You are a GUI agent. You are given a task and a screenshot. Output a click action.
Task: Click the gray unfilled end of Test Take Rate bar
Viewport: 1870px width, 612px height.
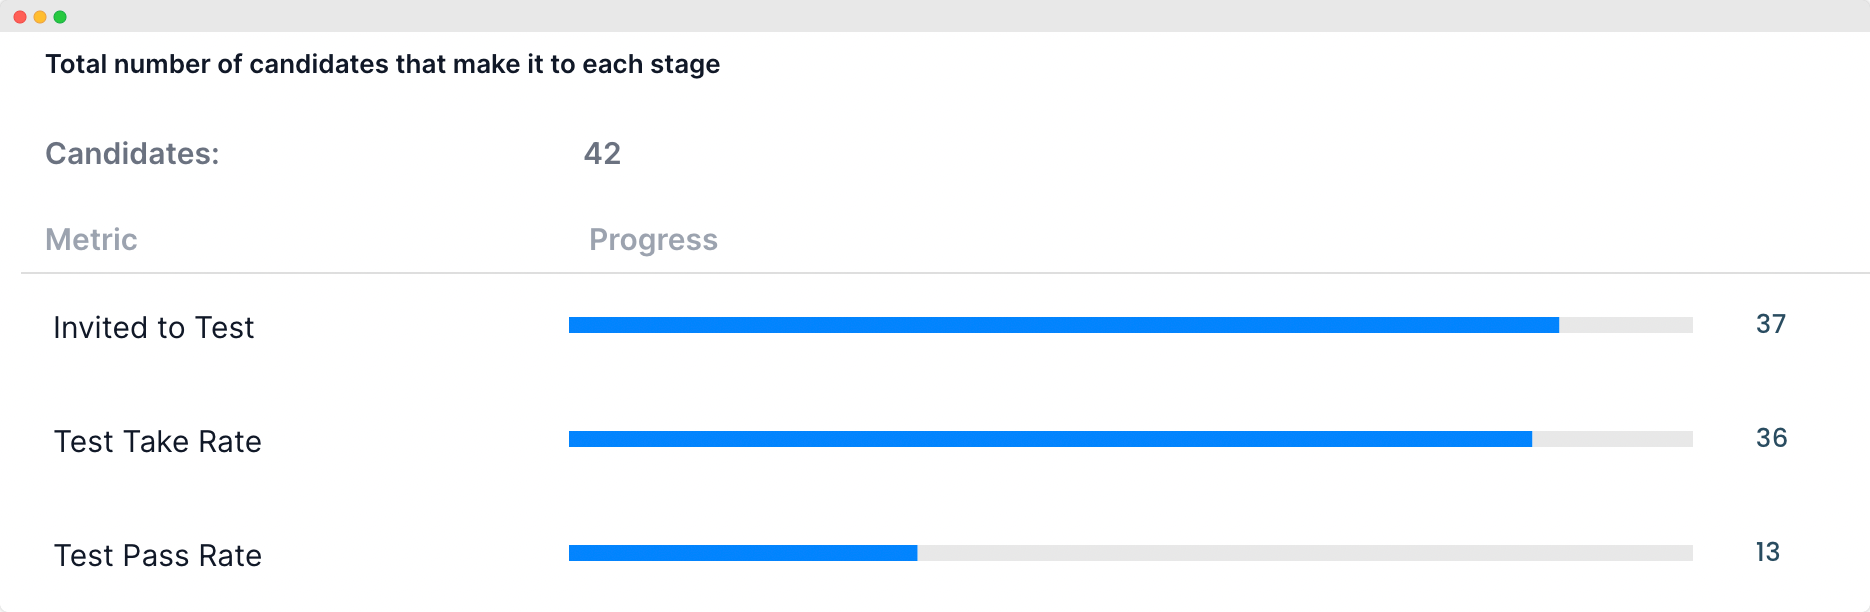pyautogui.click(x=1612, y=439)
